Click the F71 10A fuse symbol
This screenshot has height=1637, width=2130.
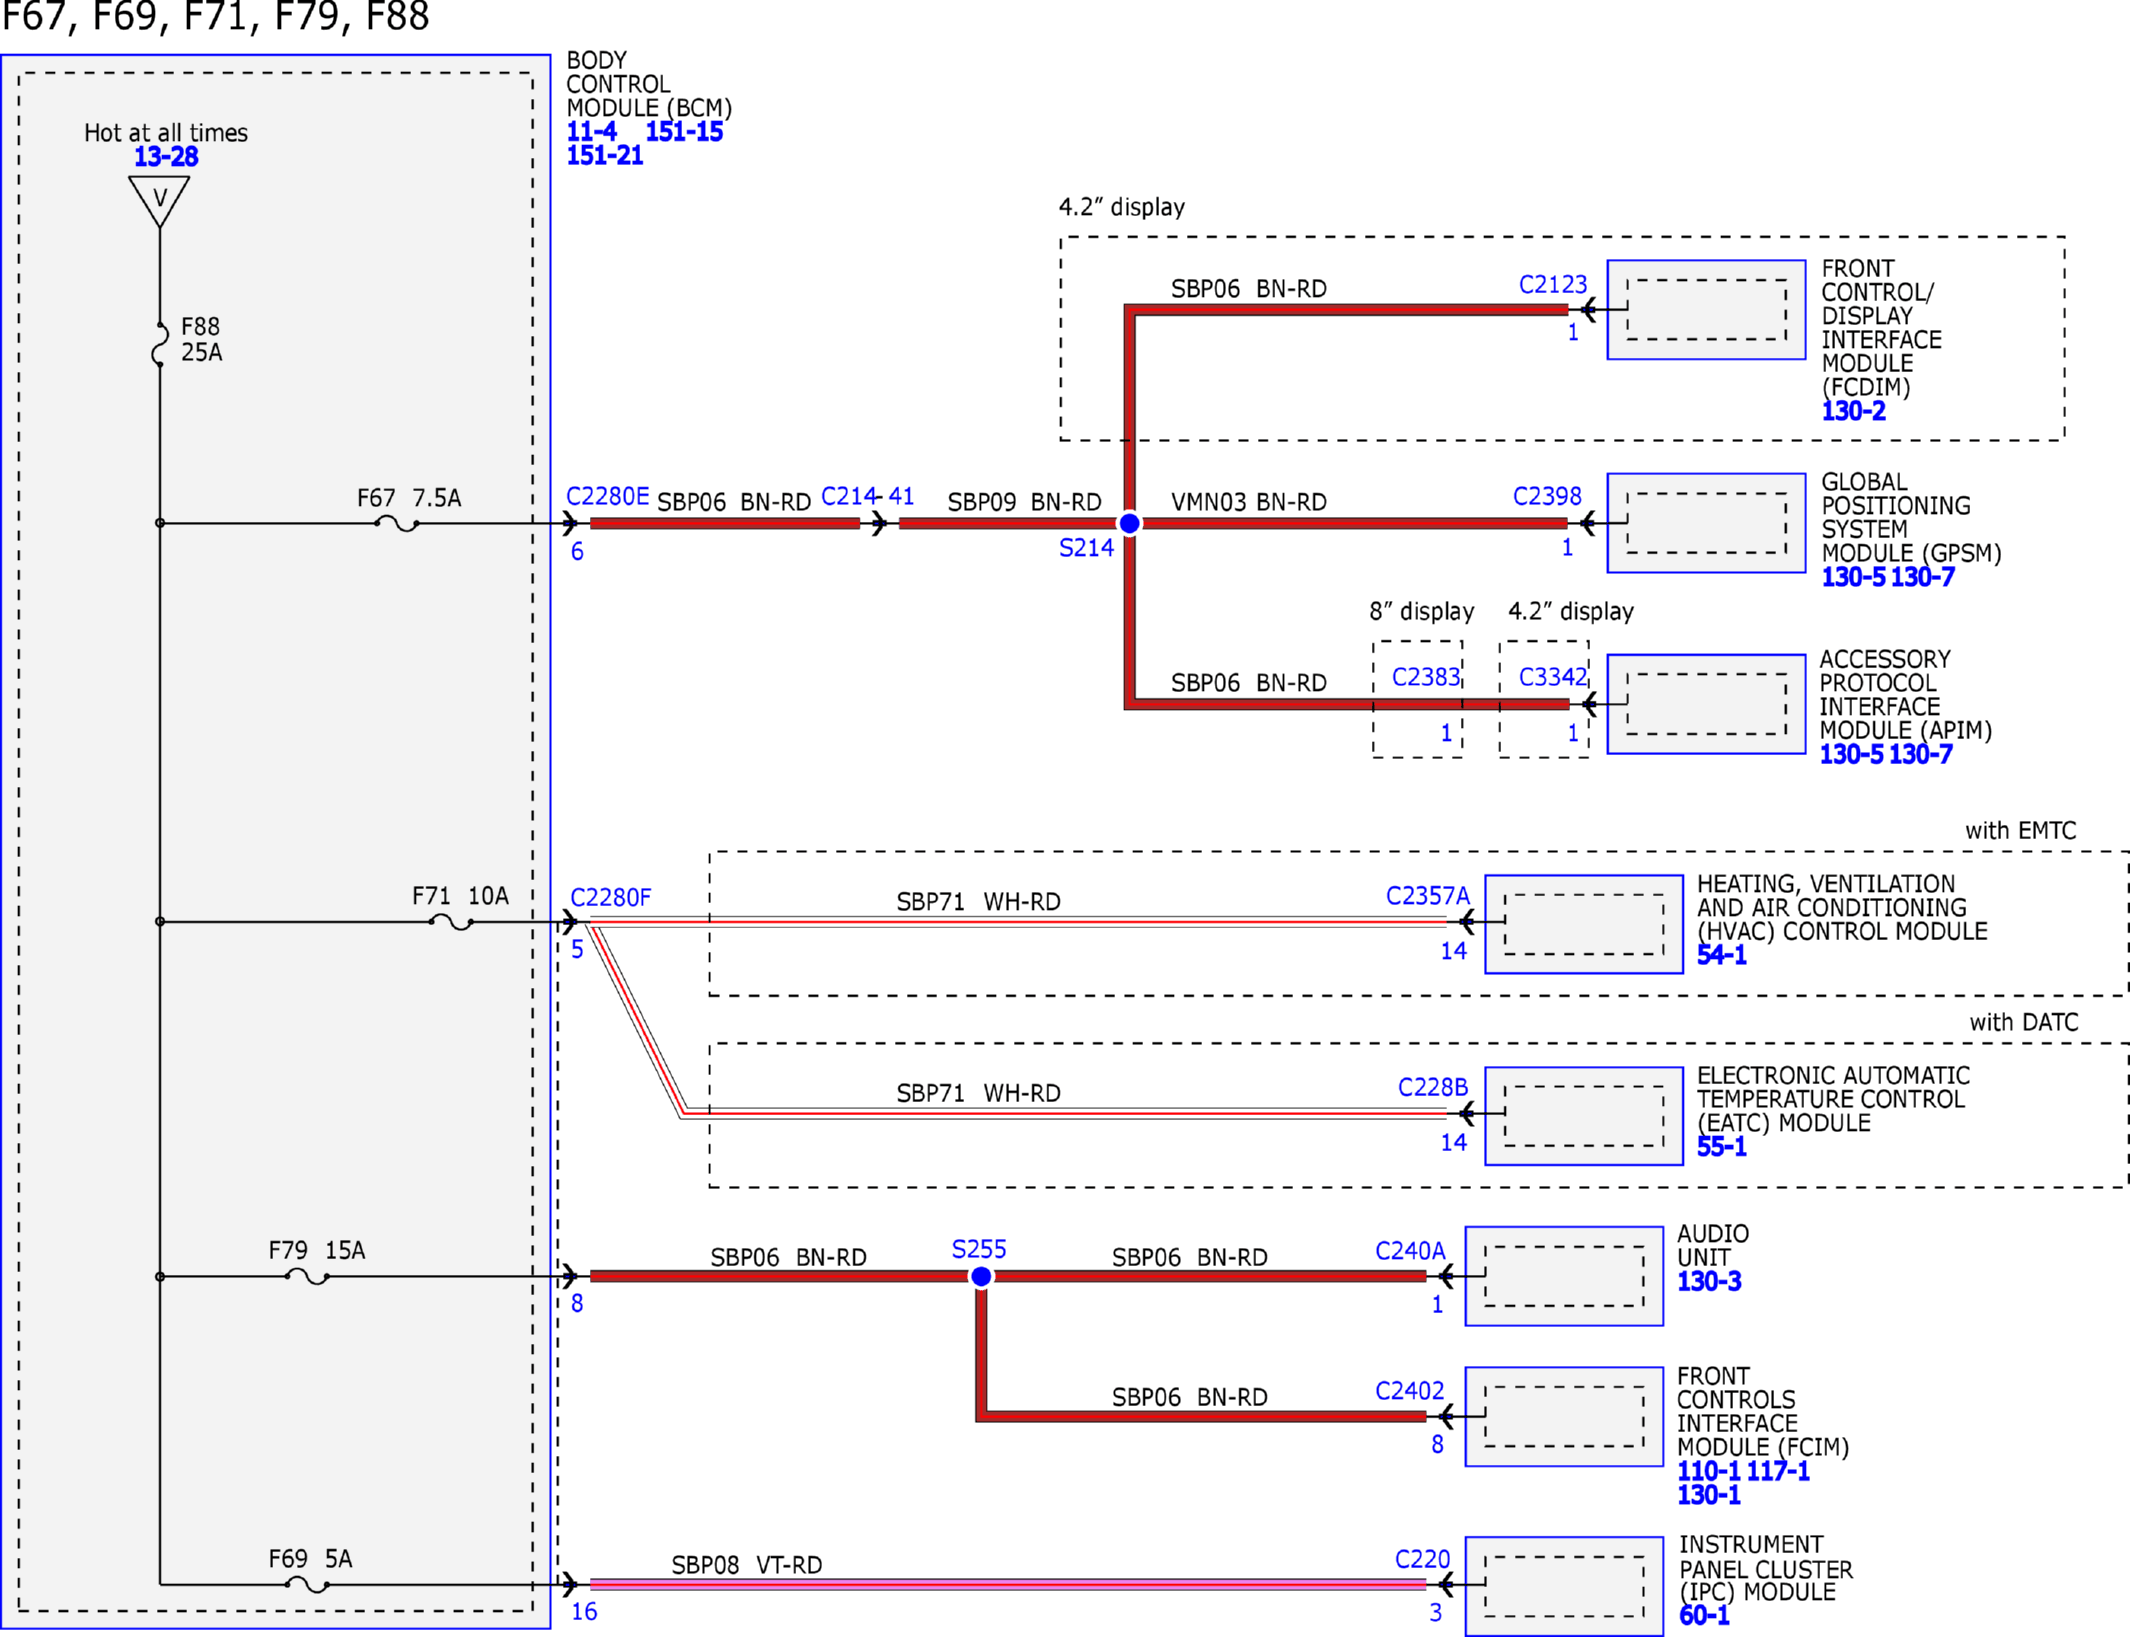point(451,922)
